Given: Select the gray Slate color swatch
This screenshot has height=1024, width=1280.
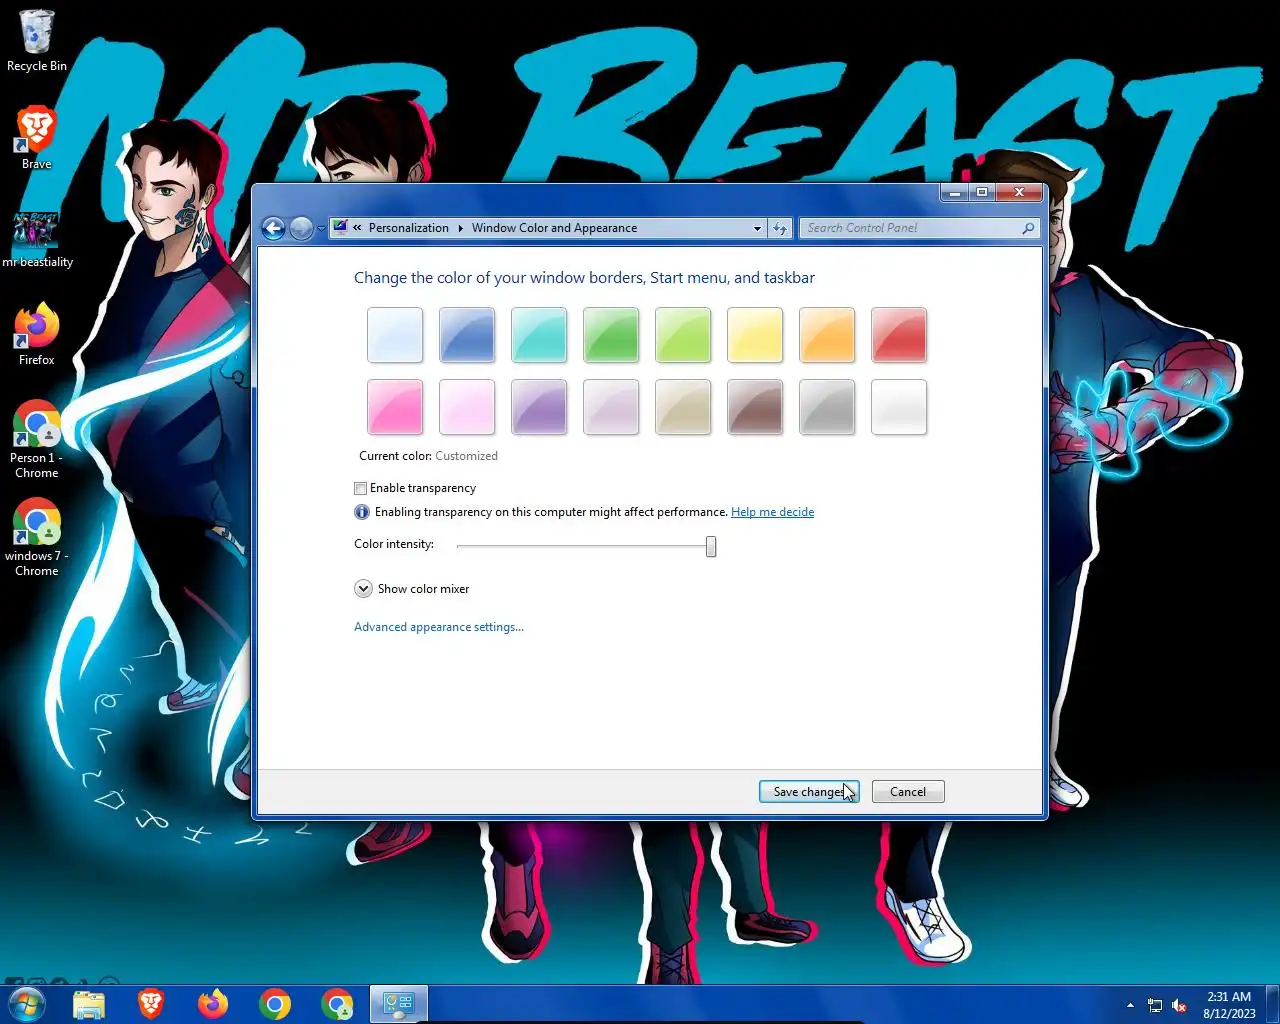Looking at the screenshot, I should pos(827,407).
